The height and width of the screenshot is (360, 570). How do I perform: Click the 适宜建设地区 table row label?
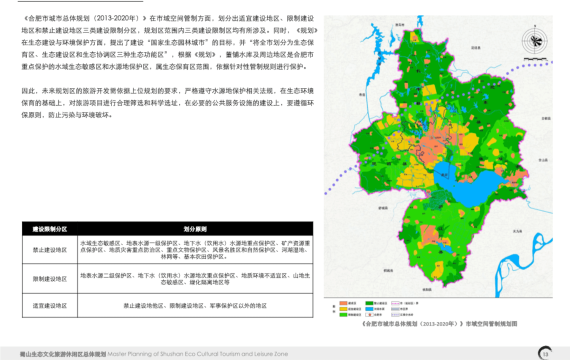coord(50,306)
